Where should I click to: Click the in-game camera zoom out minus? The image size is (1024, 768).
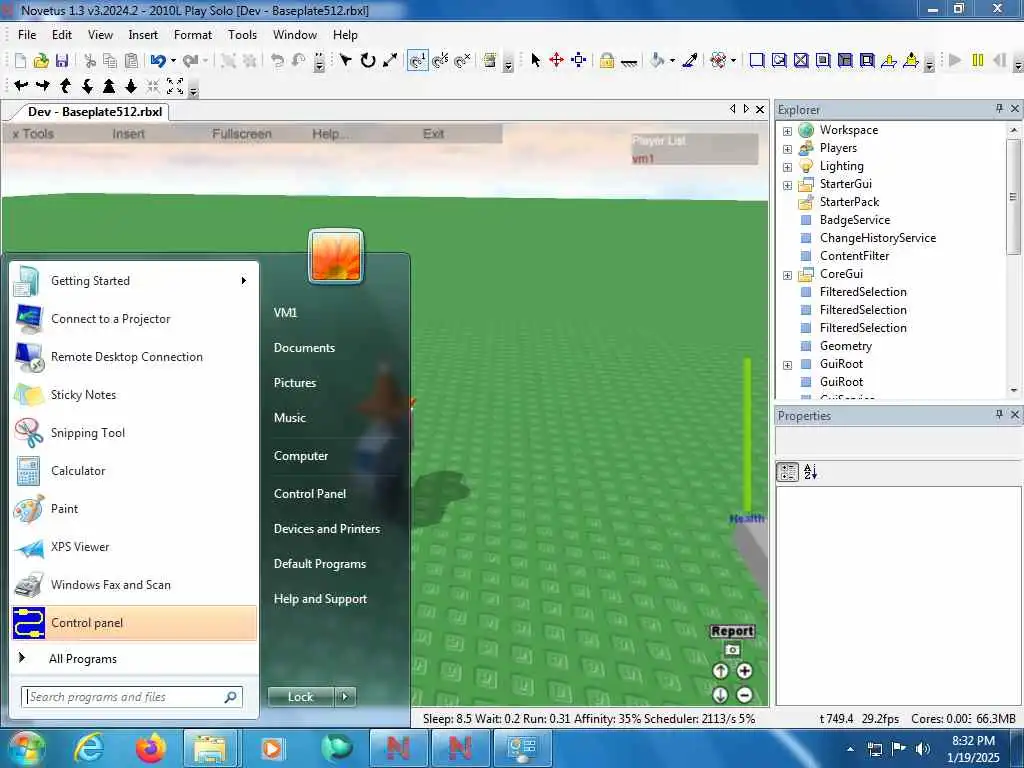pos(744,695)
